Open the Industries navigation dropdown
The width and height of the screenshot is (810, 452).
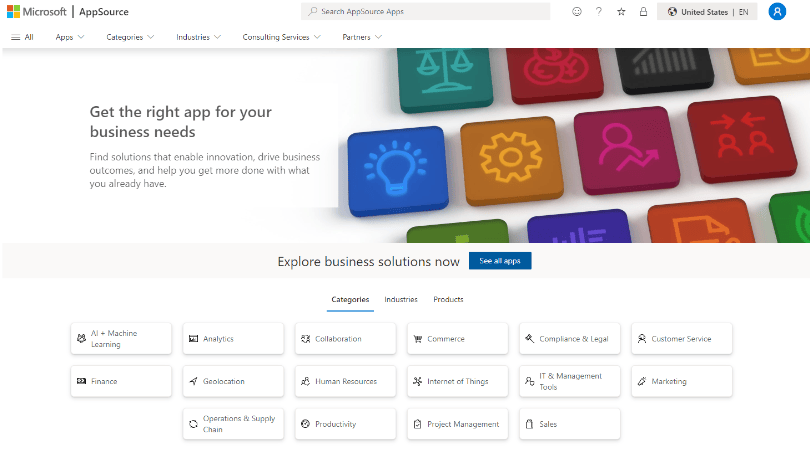[x=199, y=37]
